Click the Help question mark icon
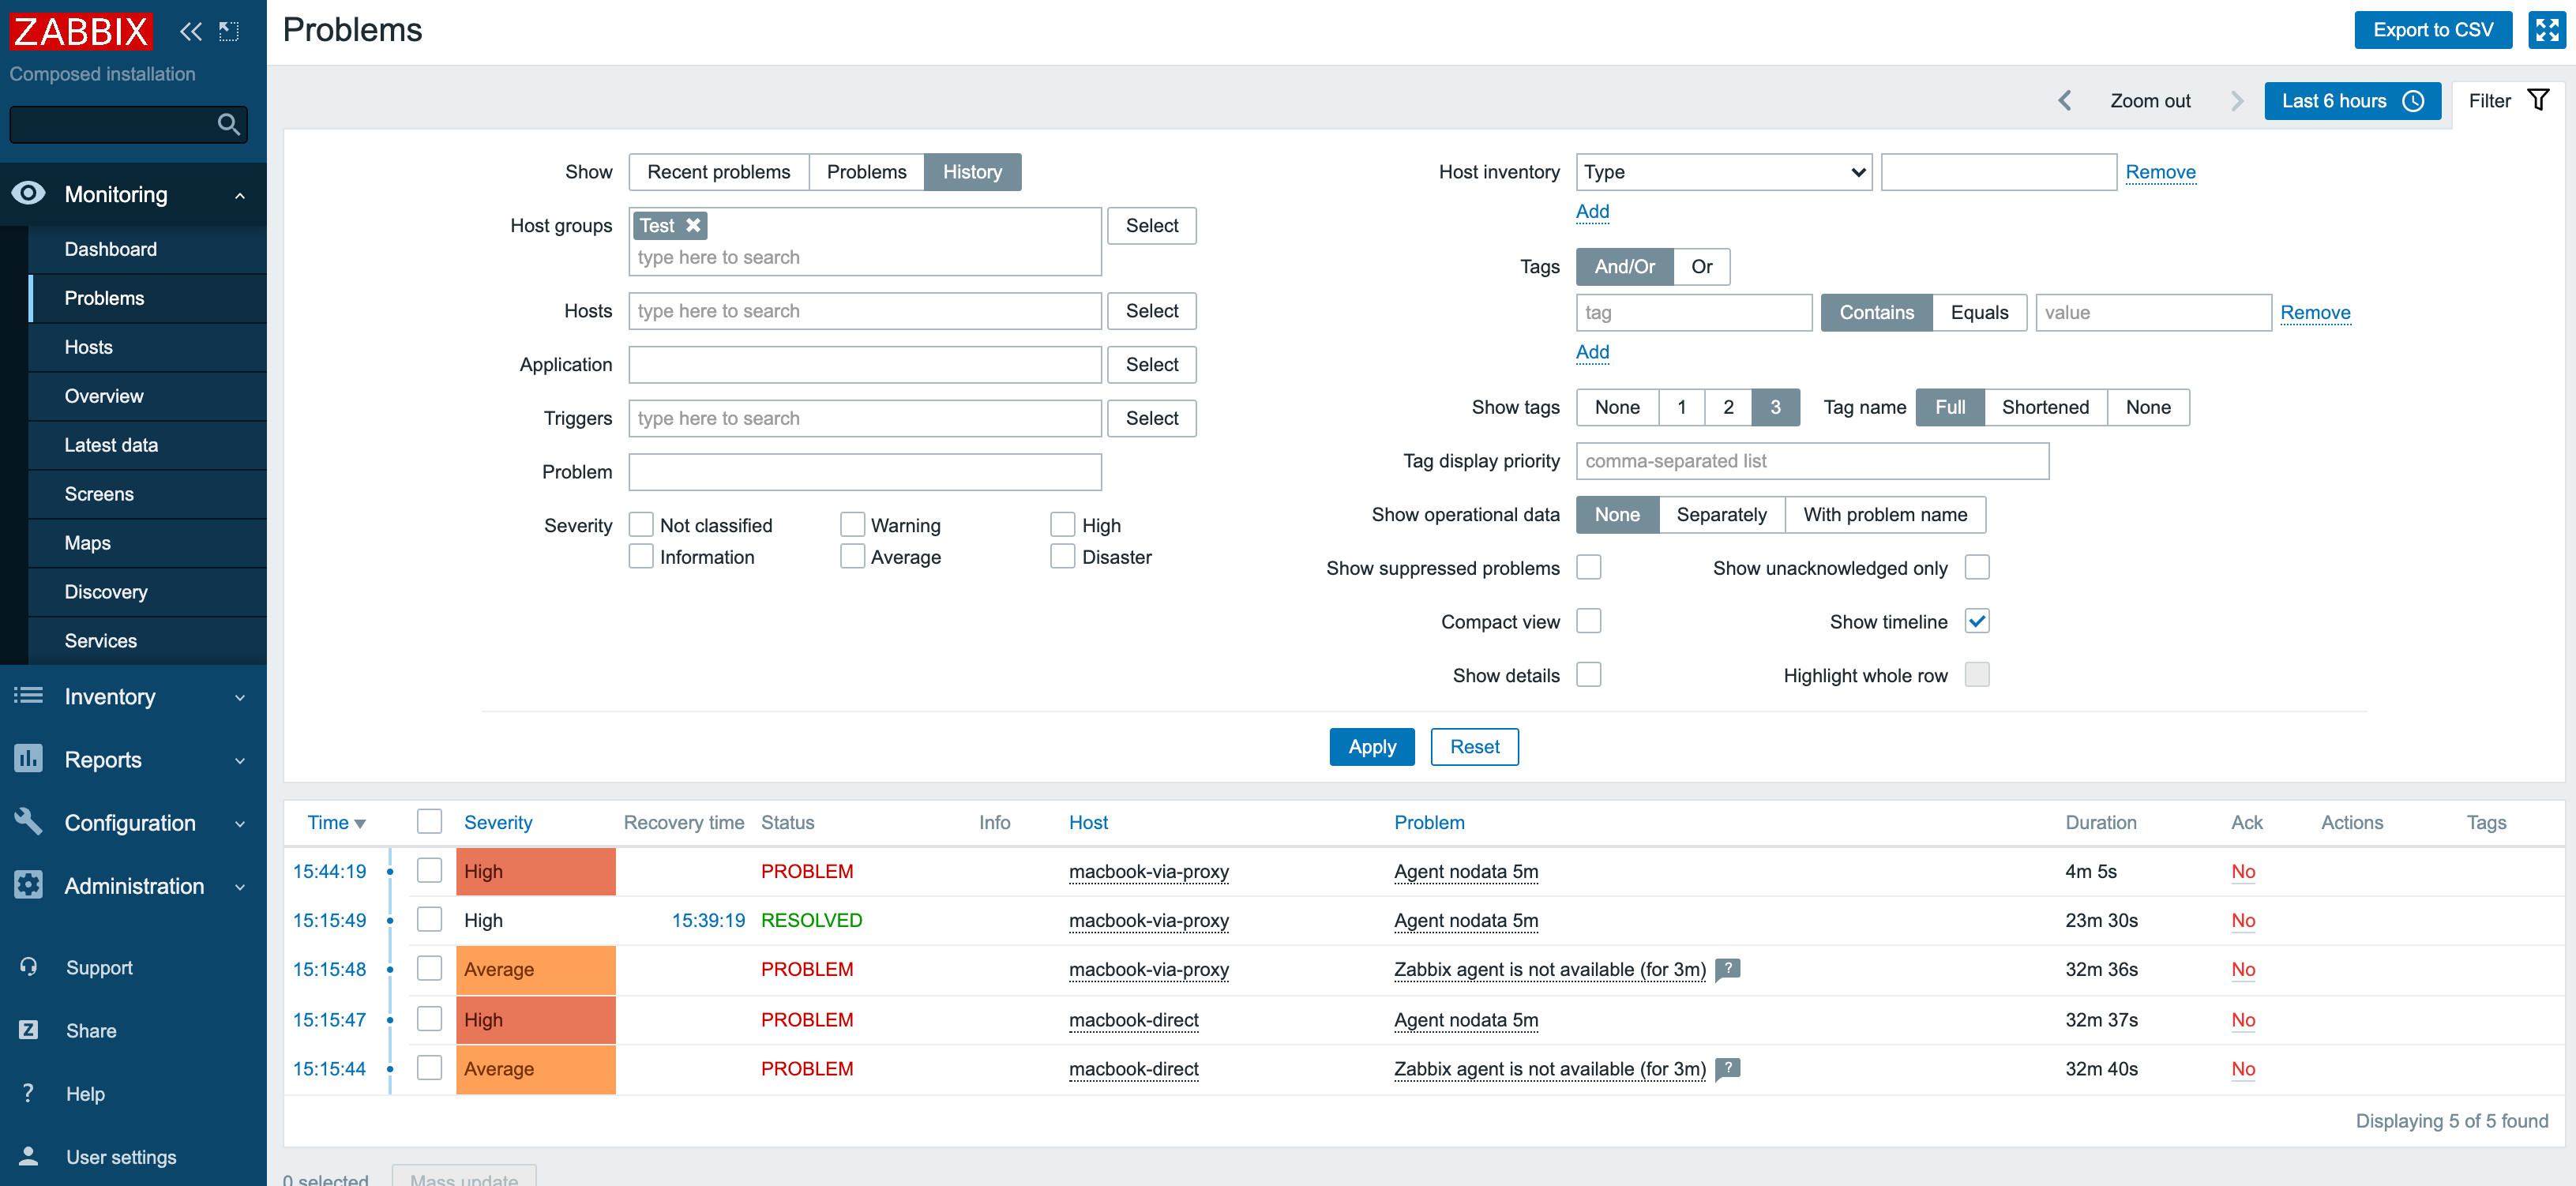The width and height of the screenshot is (2576, 1186). pyautogui.click(x=28, y=1092)
